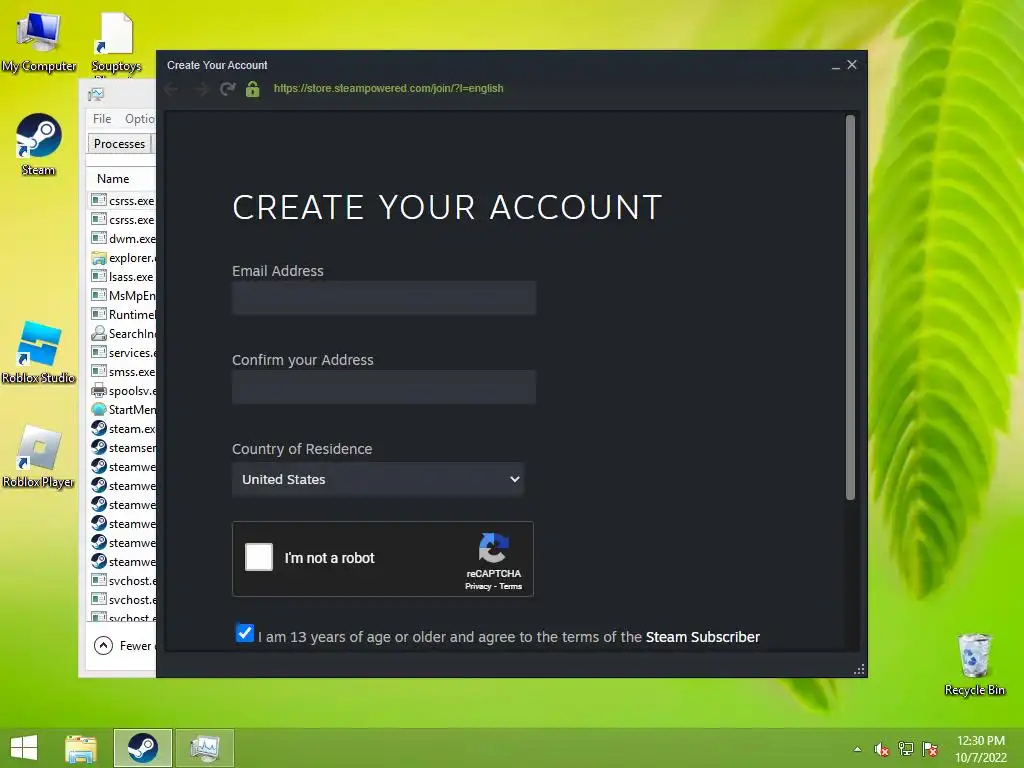Click the forward arrow in Steam window
The width and height of the screenshot is (1024, 768).
pyautogui.click(x=200, y=89)
